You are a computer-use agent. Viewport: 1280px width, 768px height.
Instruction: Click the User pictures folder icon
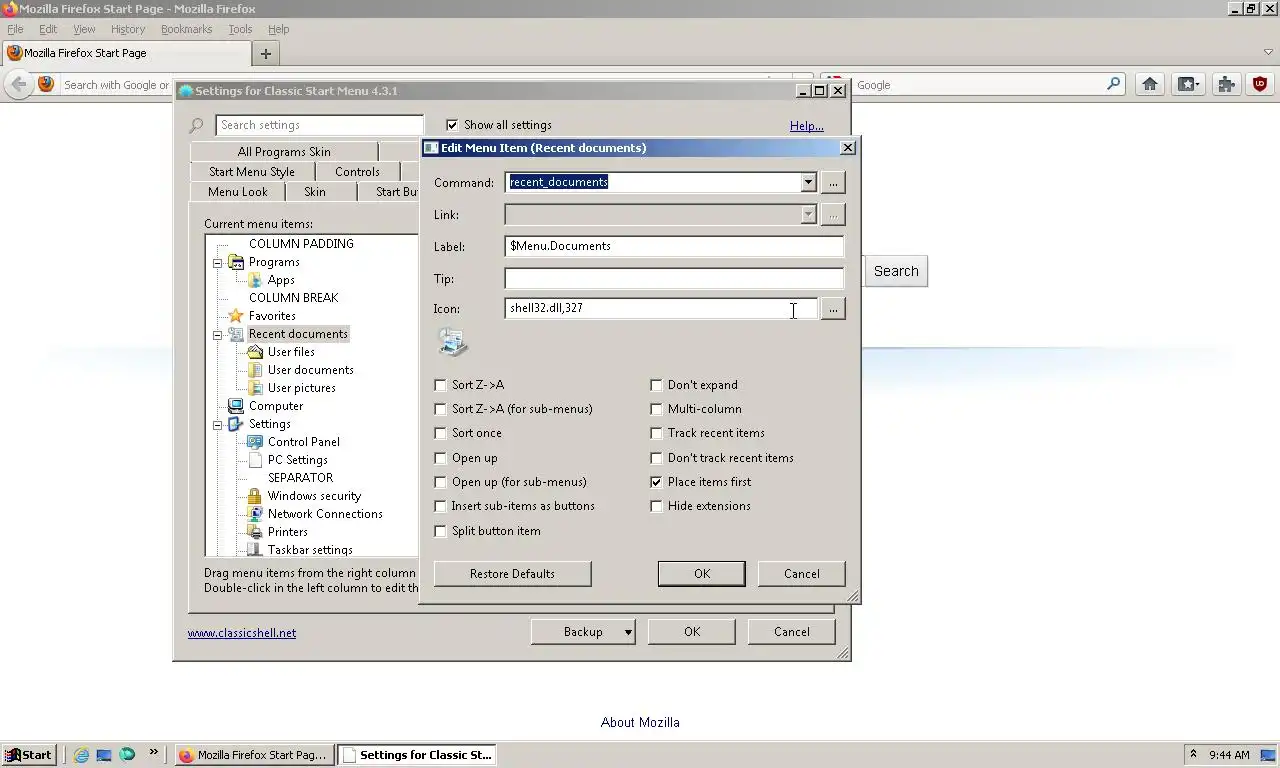[x=254, y=388]
